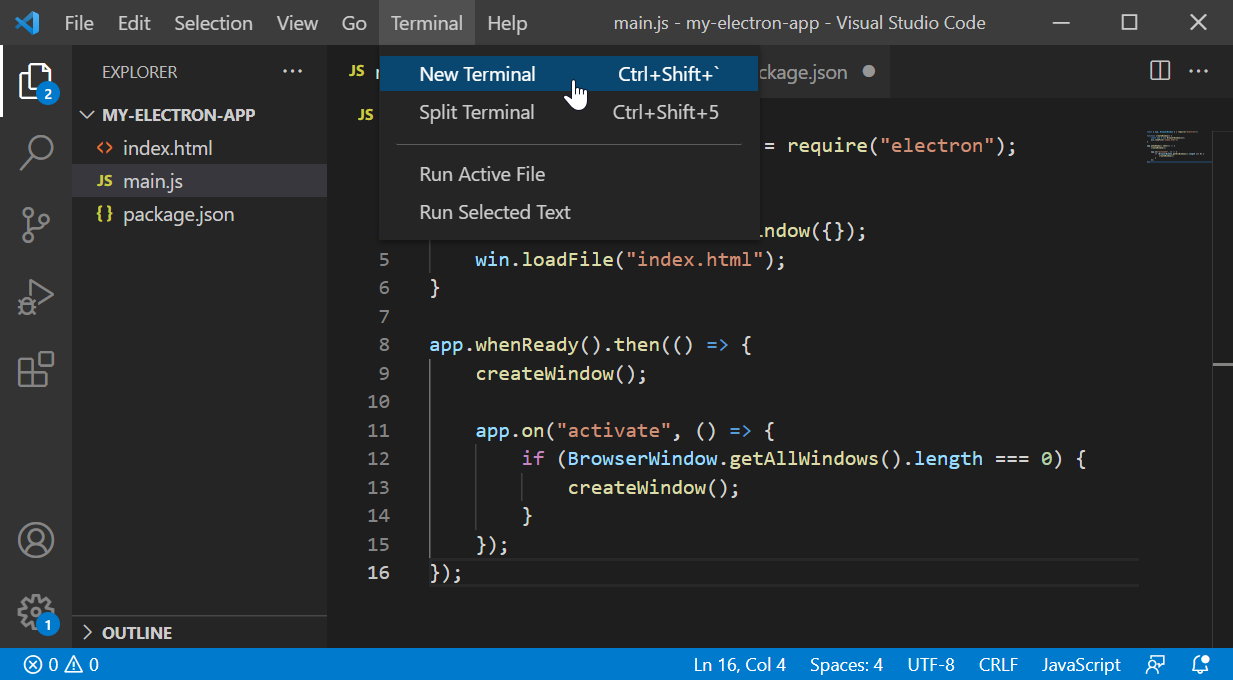Open the Run and Debug view icon
This screenshot has height=680, width=1233.
pos(36,297)
